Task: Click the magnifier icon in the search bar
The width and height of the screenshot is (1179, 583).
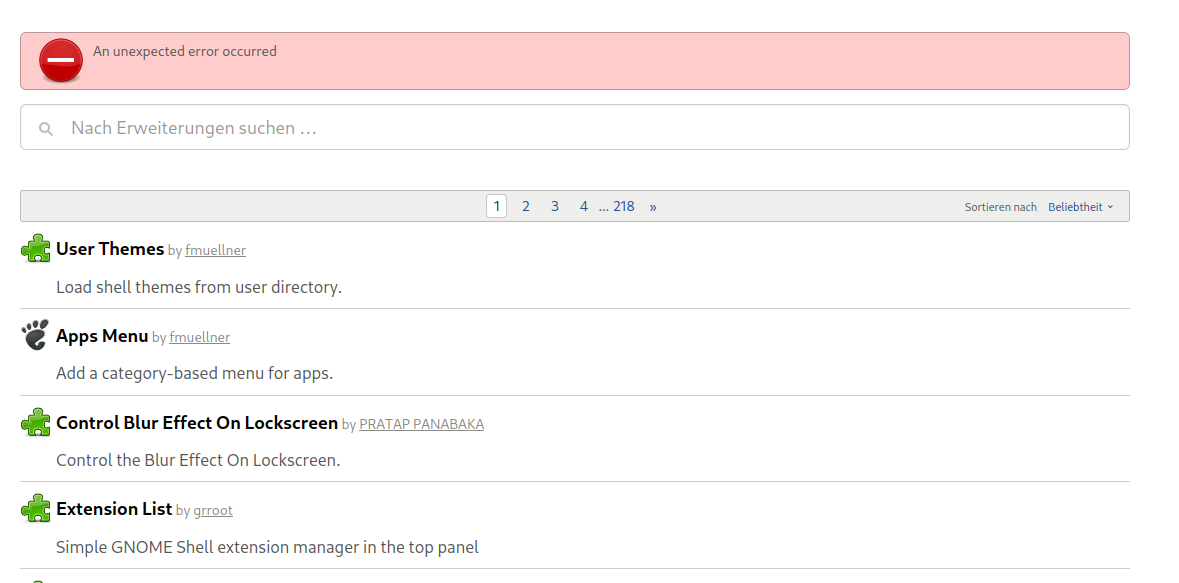Action: point(45,129)
